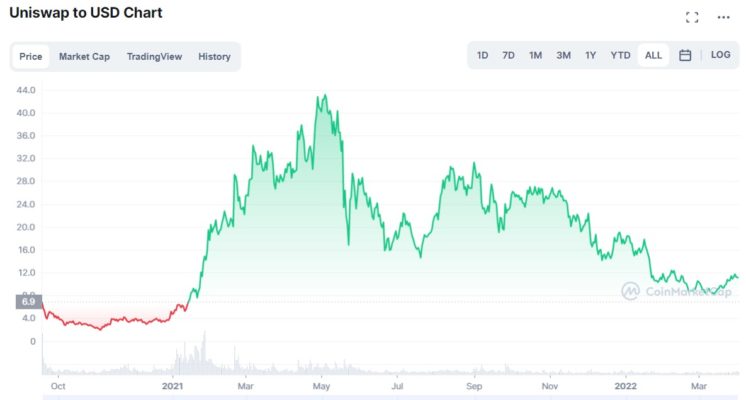Toggle the LOG scale button
The image size is (746, 400).
click(x=721, y=55)
